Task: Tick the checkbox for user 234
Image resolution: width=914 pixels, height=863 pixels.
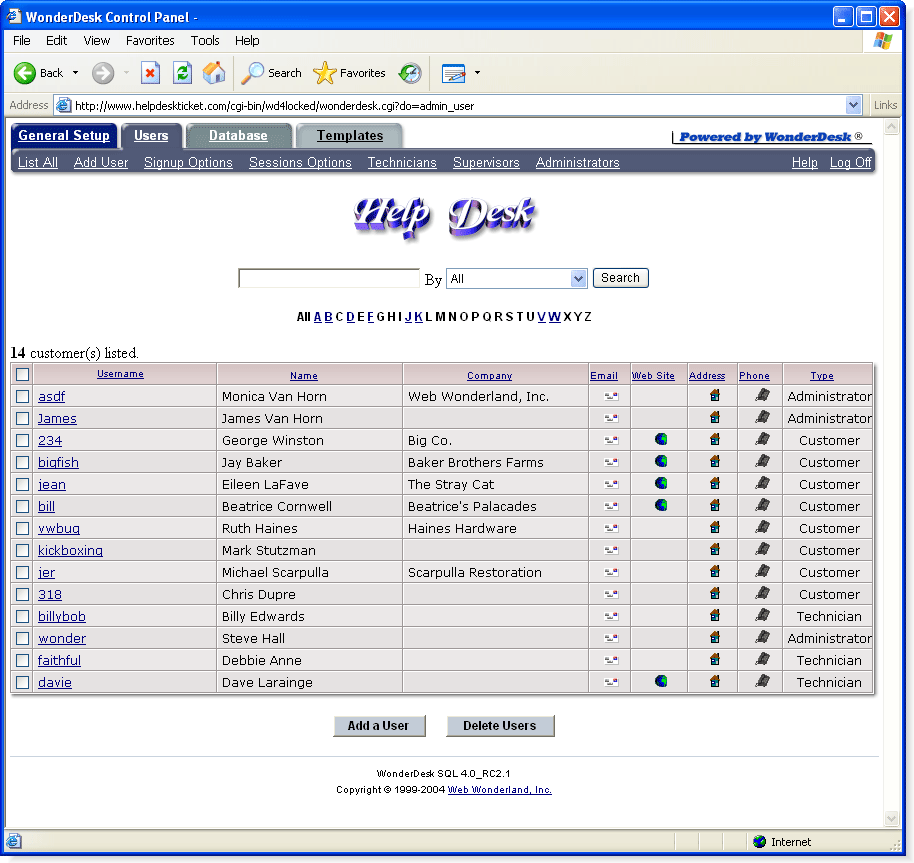Action: coord(22,441)
